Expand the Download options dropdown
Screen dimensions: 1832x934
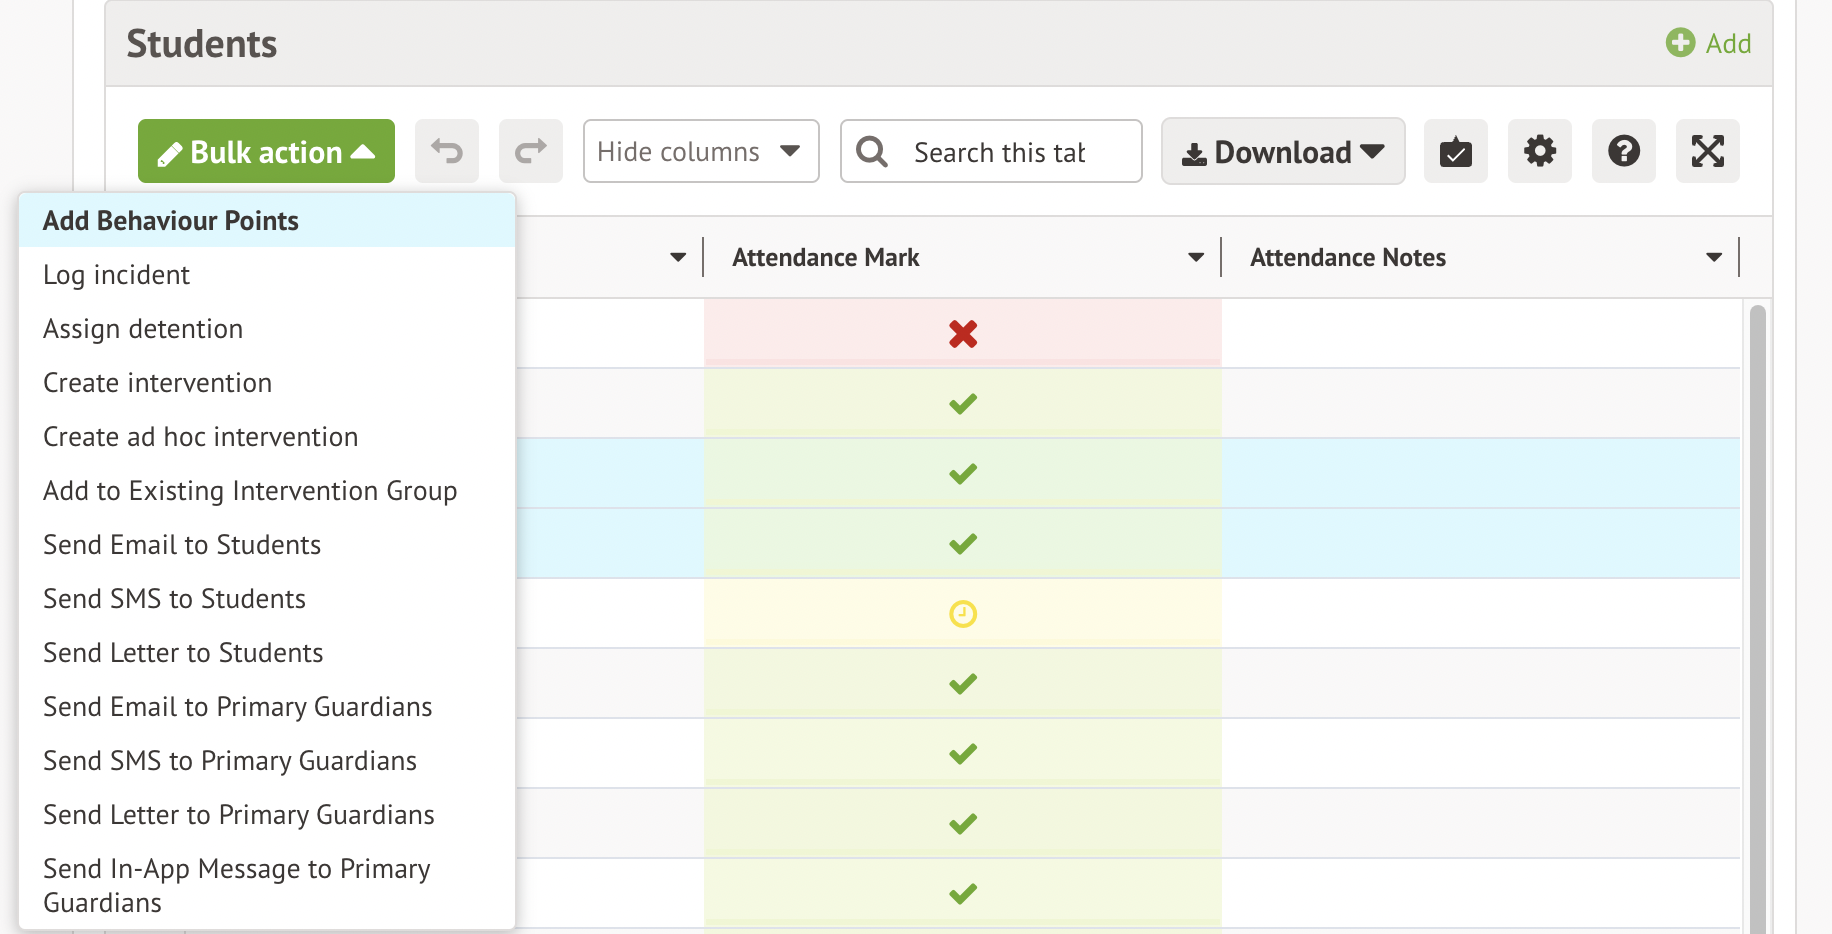1283,151
